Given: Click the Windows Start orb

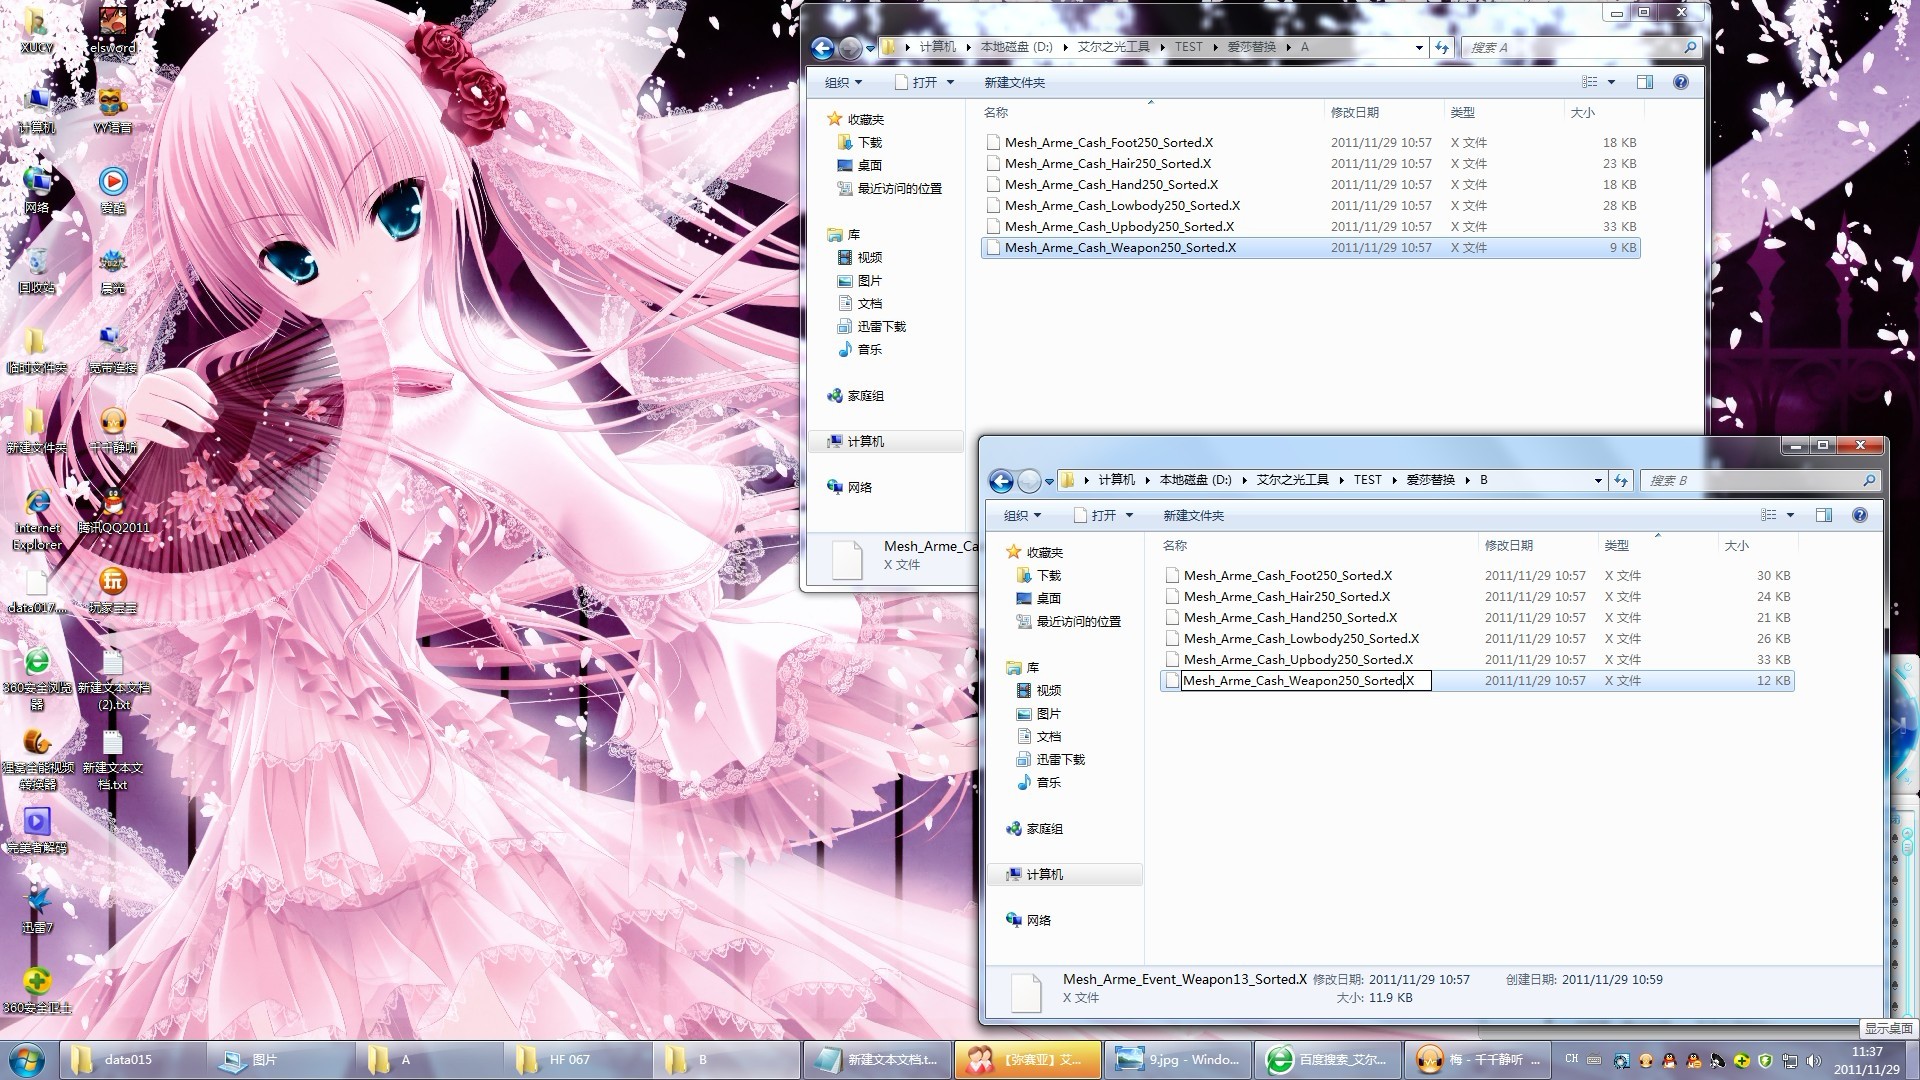Looking at the screenshot, I should (x=27, y=1059).
